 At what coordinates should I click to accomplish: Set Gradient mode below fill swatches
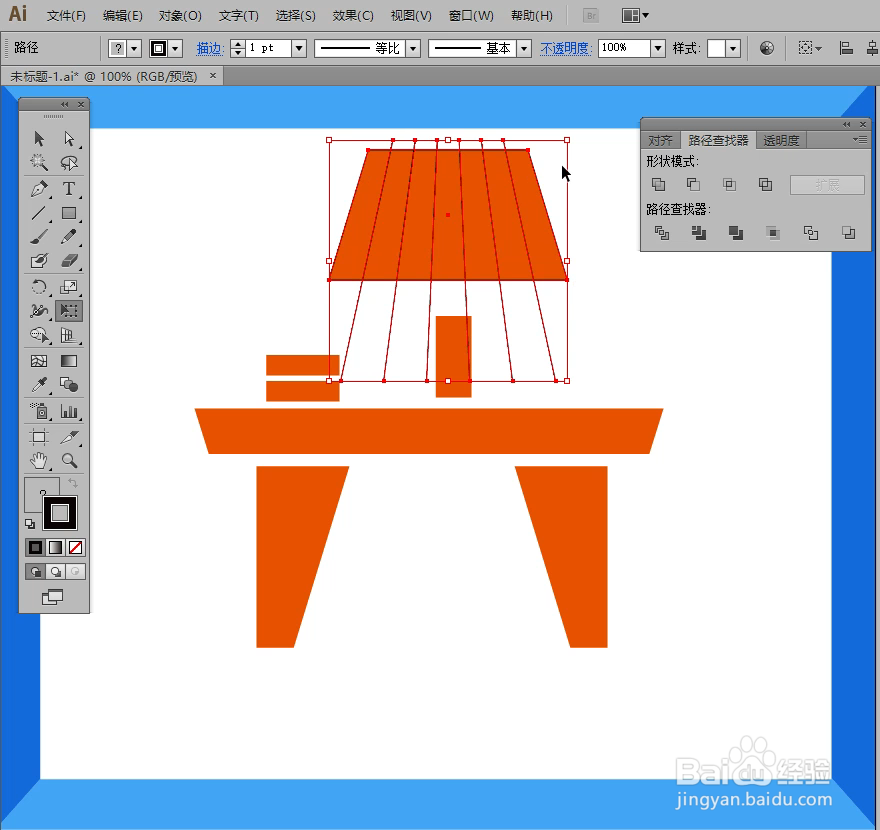(x=55, y=547)
